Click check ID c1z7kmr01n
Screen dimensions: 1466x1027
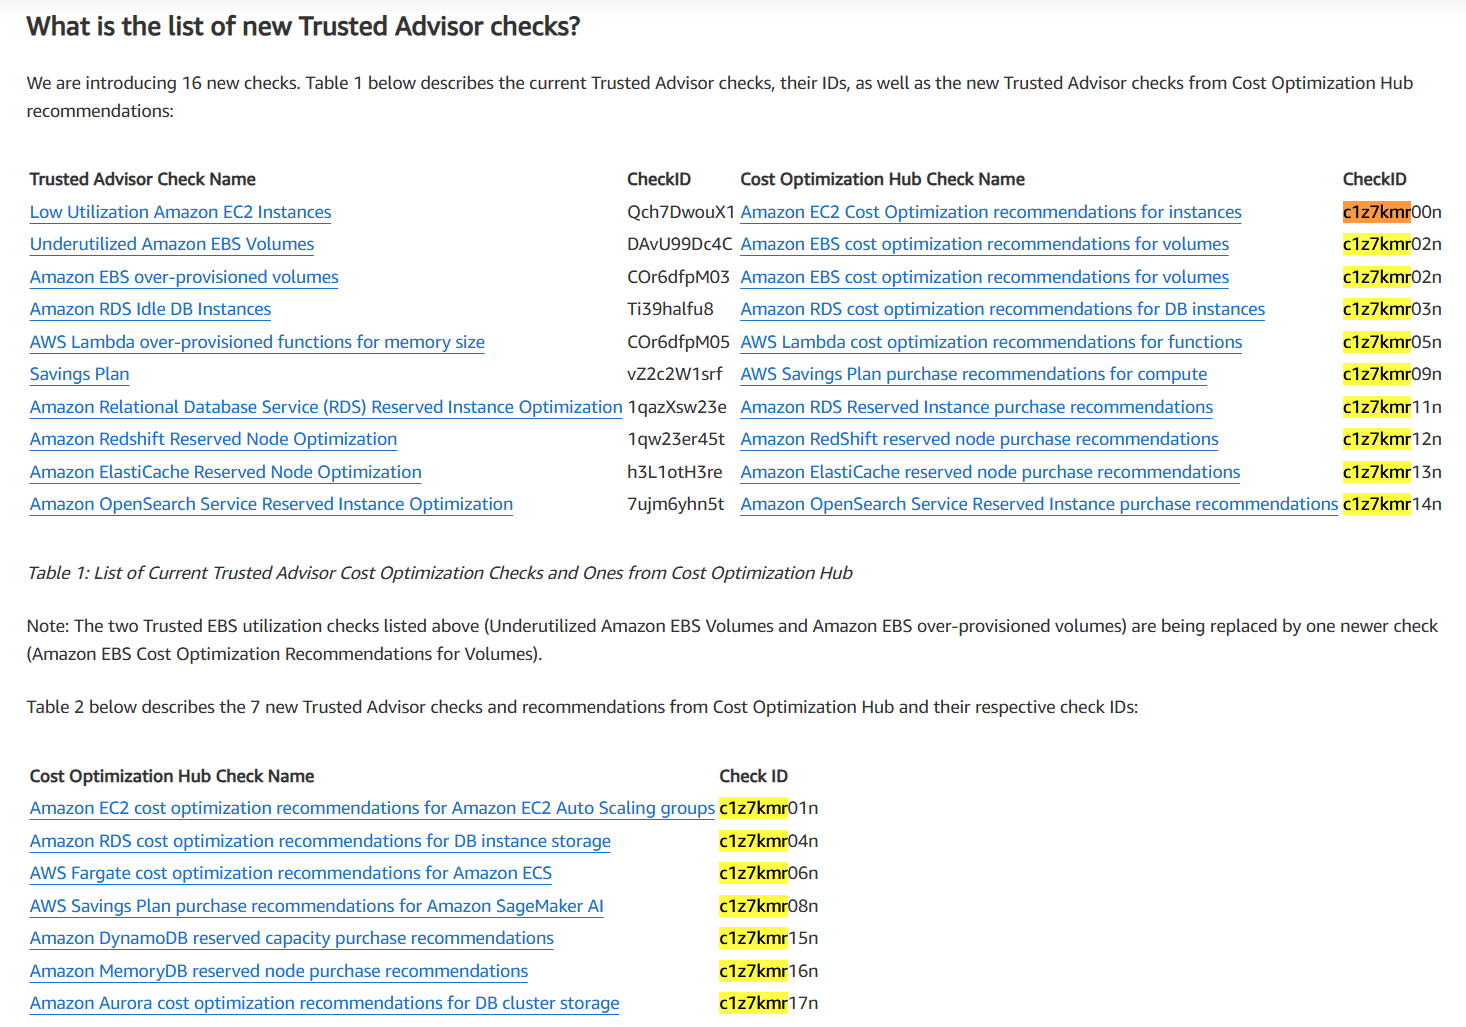[x=769, y=808]
